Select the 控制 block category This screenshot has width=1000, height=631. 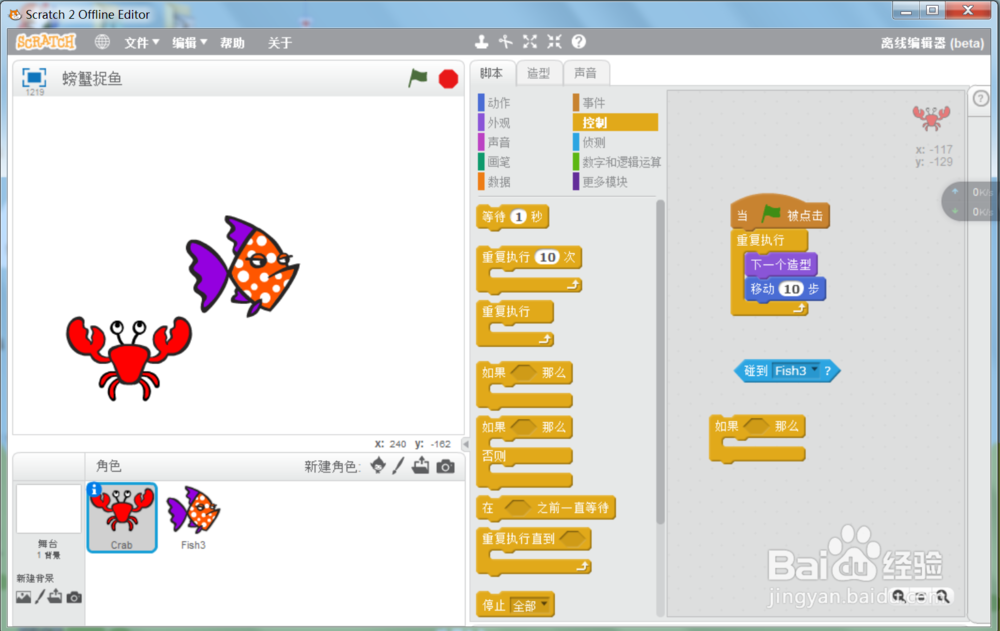click(x=615, y=122)
